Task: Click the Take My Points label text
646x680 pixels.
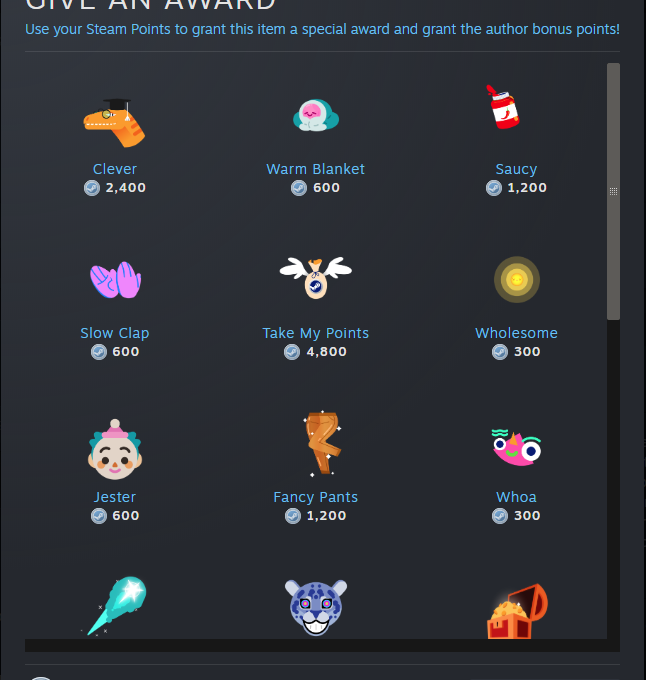Action: pyautogui.click(x=316, y=333)
